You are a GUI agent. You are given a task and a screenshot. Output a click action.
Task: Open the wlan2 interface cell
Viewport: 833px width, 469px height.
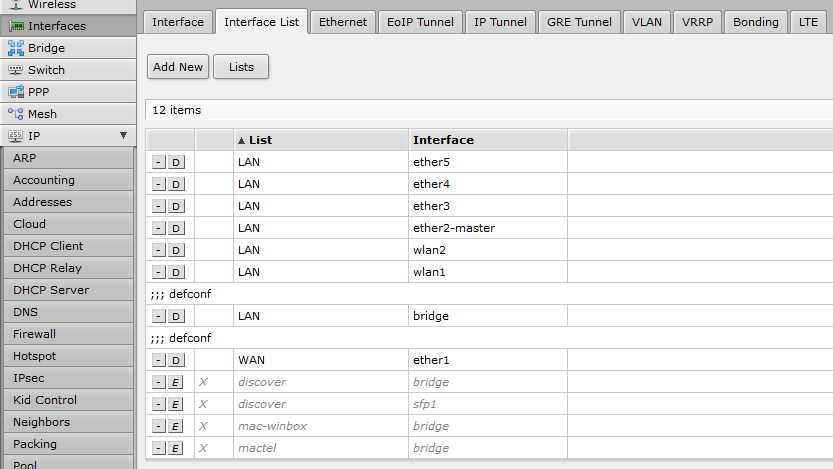(488, 250)
